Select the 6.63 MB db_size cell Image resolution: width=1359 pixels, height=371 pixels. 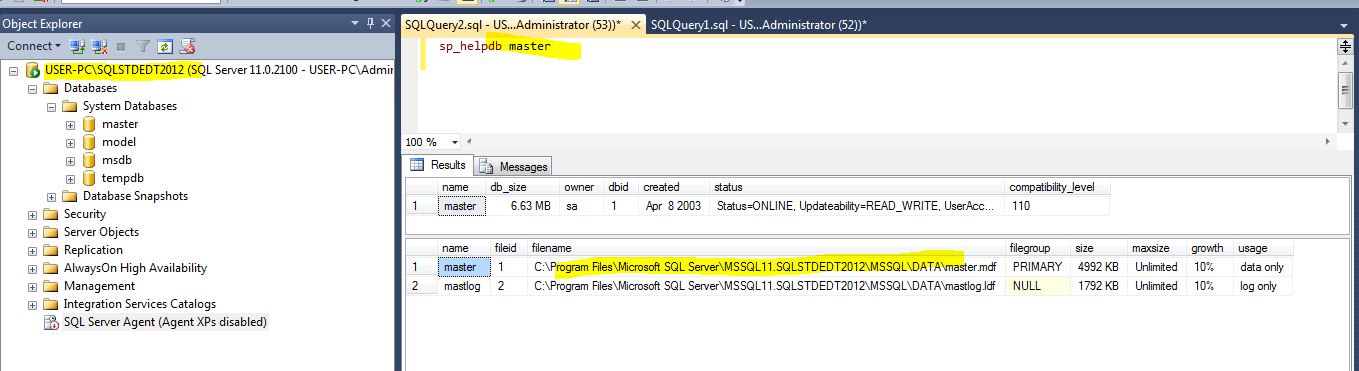click(x=521, y=206)
